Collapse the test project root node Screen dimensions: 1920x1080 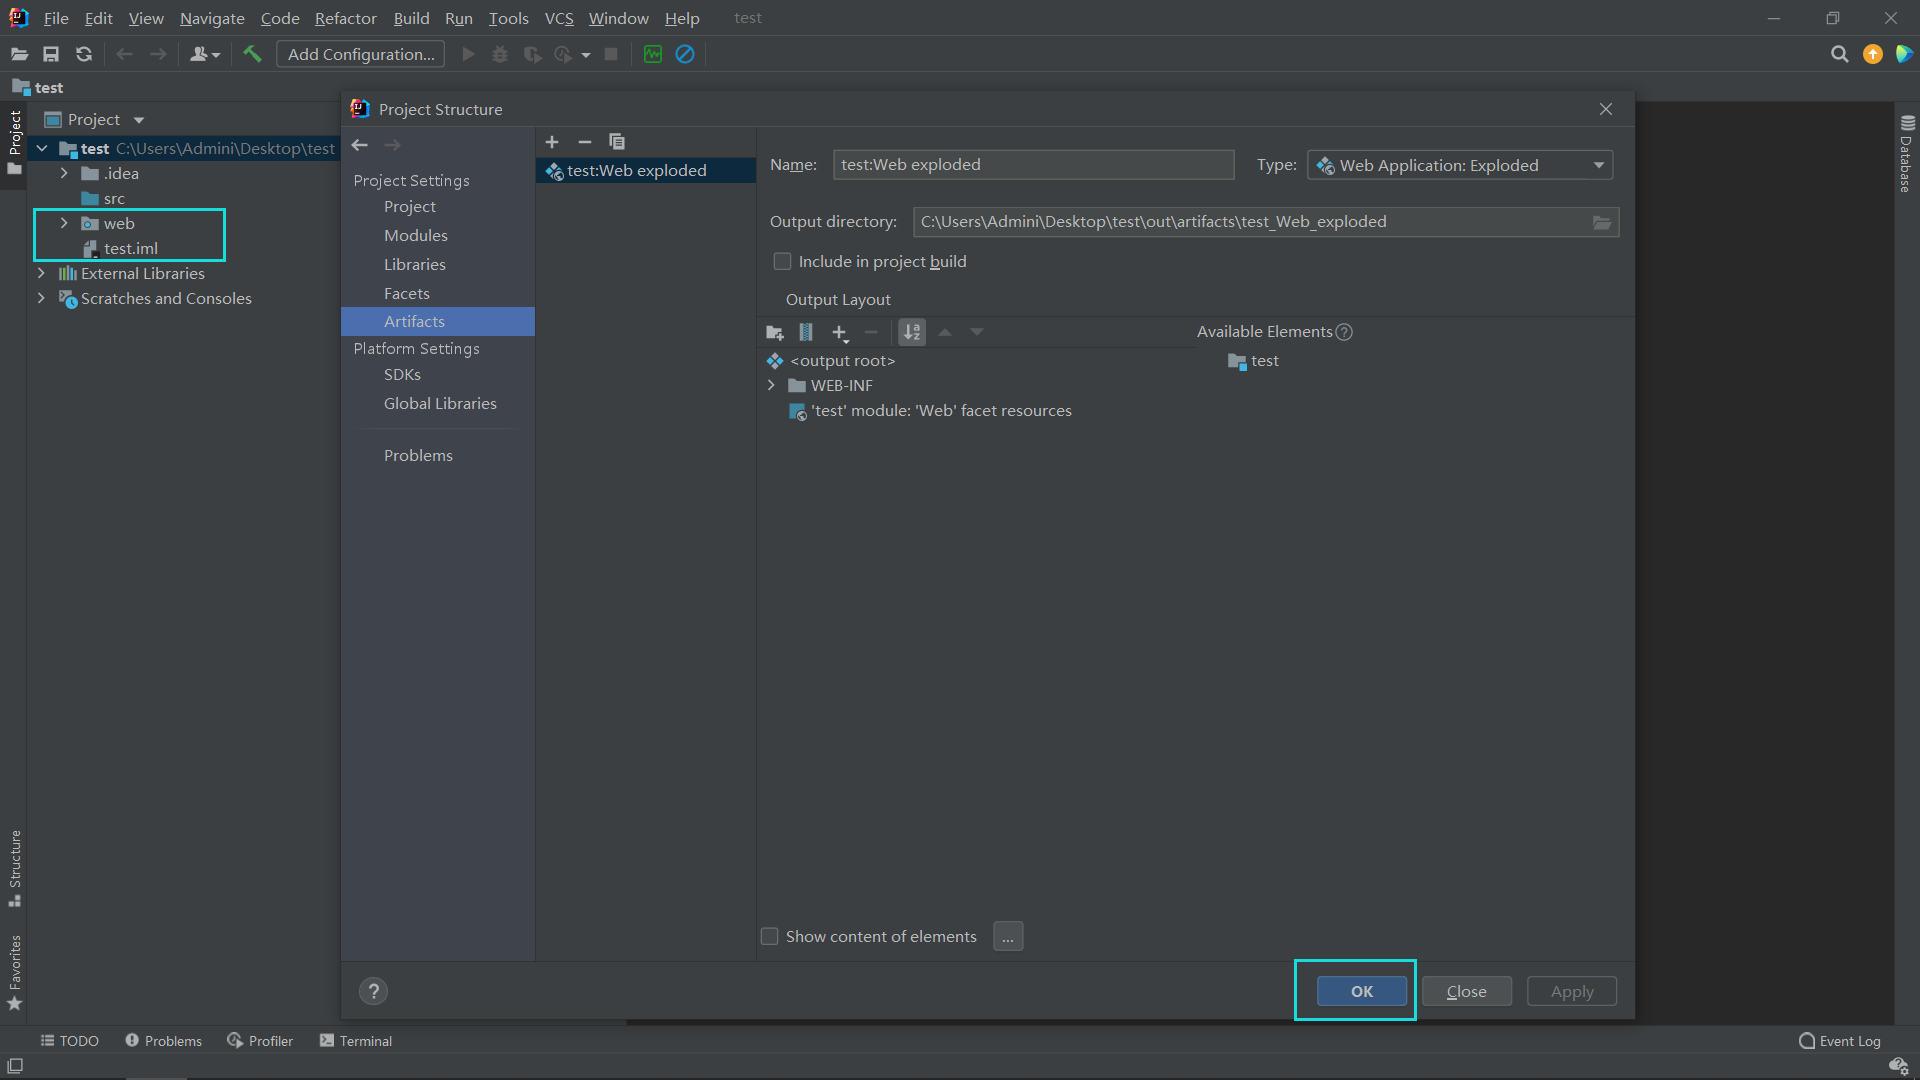[42, 148]
